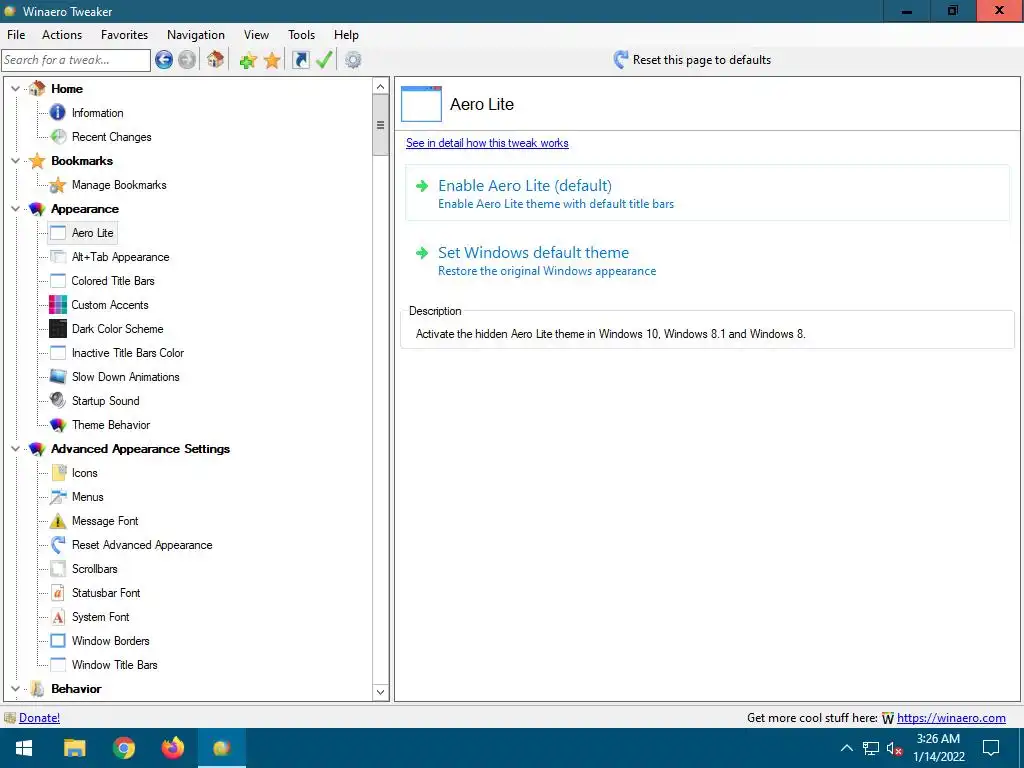Go to the home page via house icon
The width and height of the screenshot is (1024, 768).
tap(216, 60)
